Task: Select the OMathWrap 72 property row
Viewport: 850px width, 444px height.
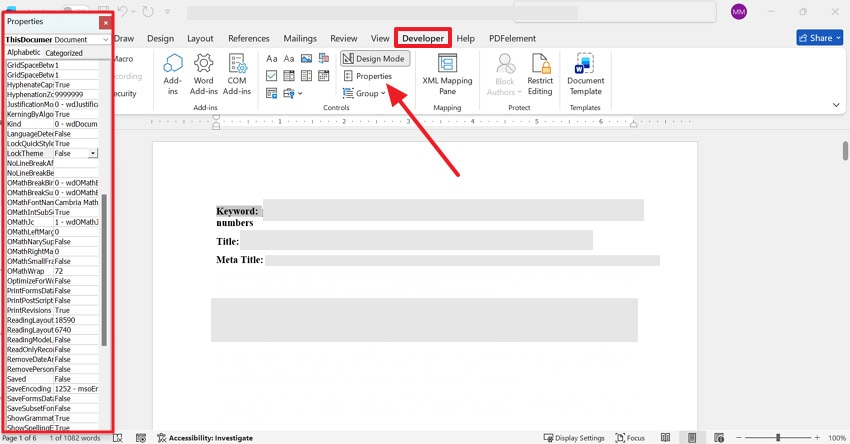Action: coord(52,271)
